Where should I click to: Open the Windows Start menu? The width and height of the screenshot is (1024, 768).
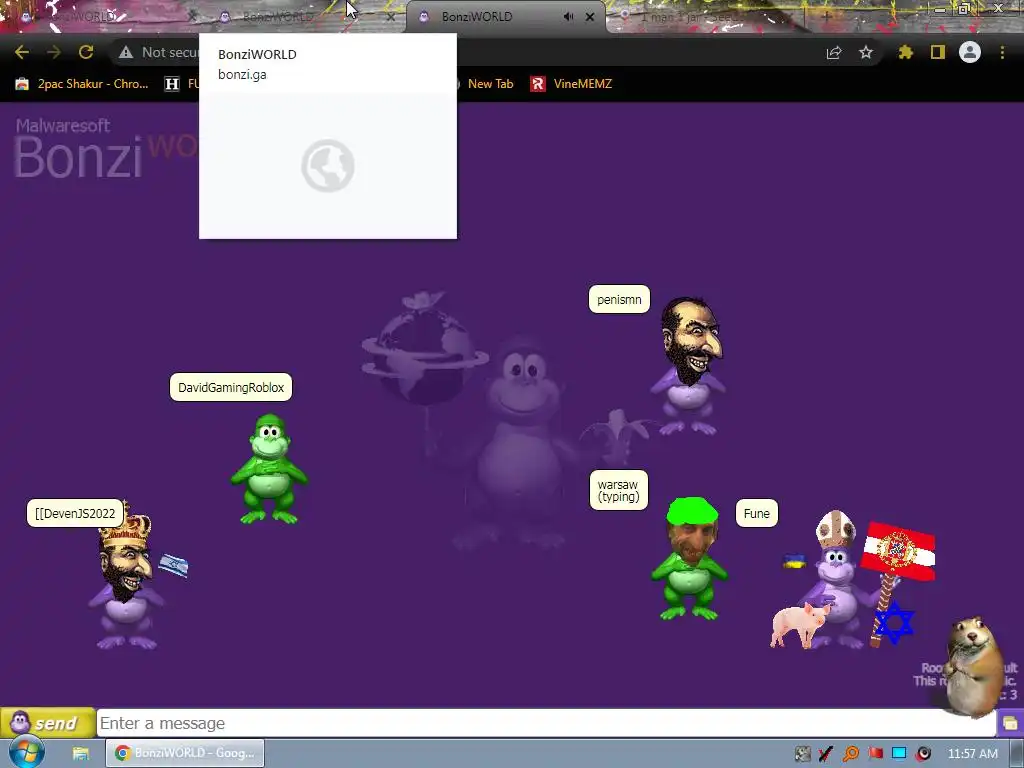pyautogui.click(x=26, y=752)
